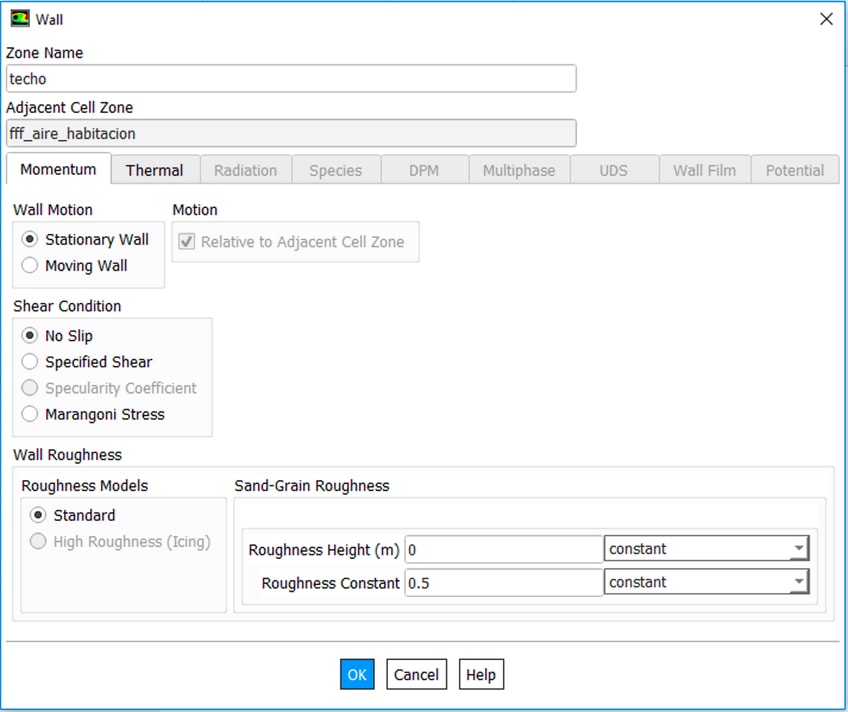Select the Standard roughness model
Image resolution: width=848 pixels, height=712 pixels.
pyautogui.click(x=38, y=515)
